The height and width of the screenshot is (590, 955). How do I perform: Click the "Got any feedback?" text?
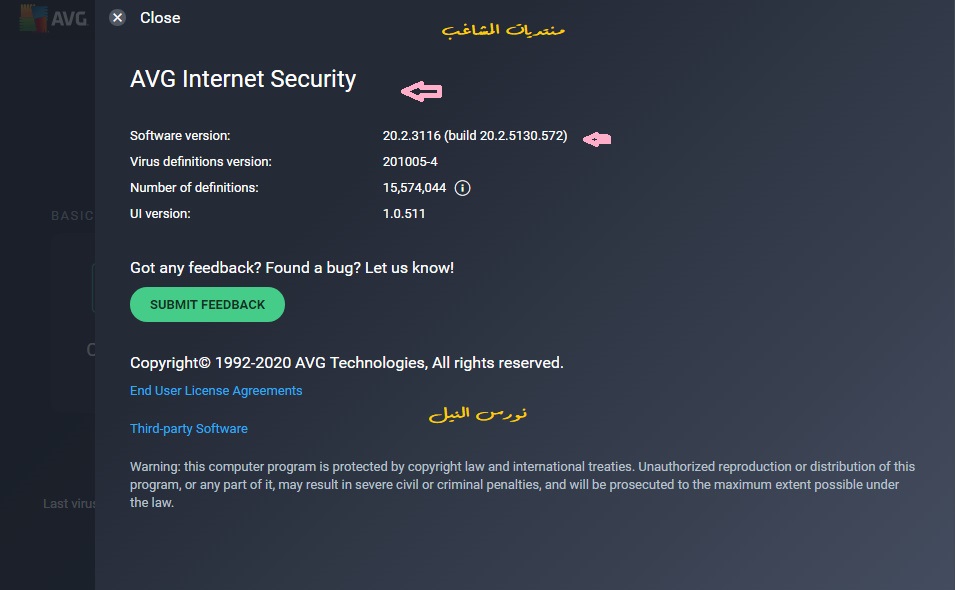[x=292, y=268]
